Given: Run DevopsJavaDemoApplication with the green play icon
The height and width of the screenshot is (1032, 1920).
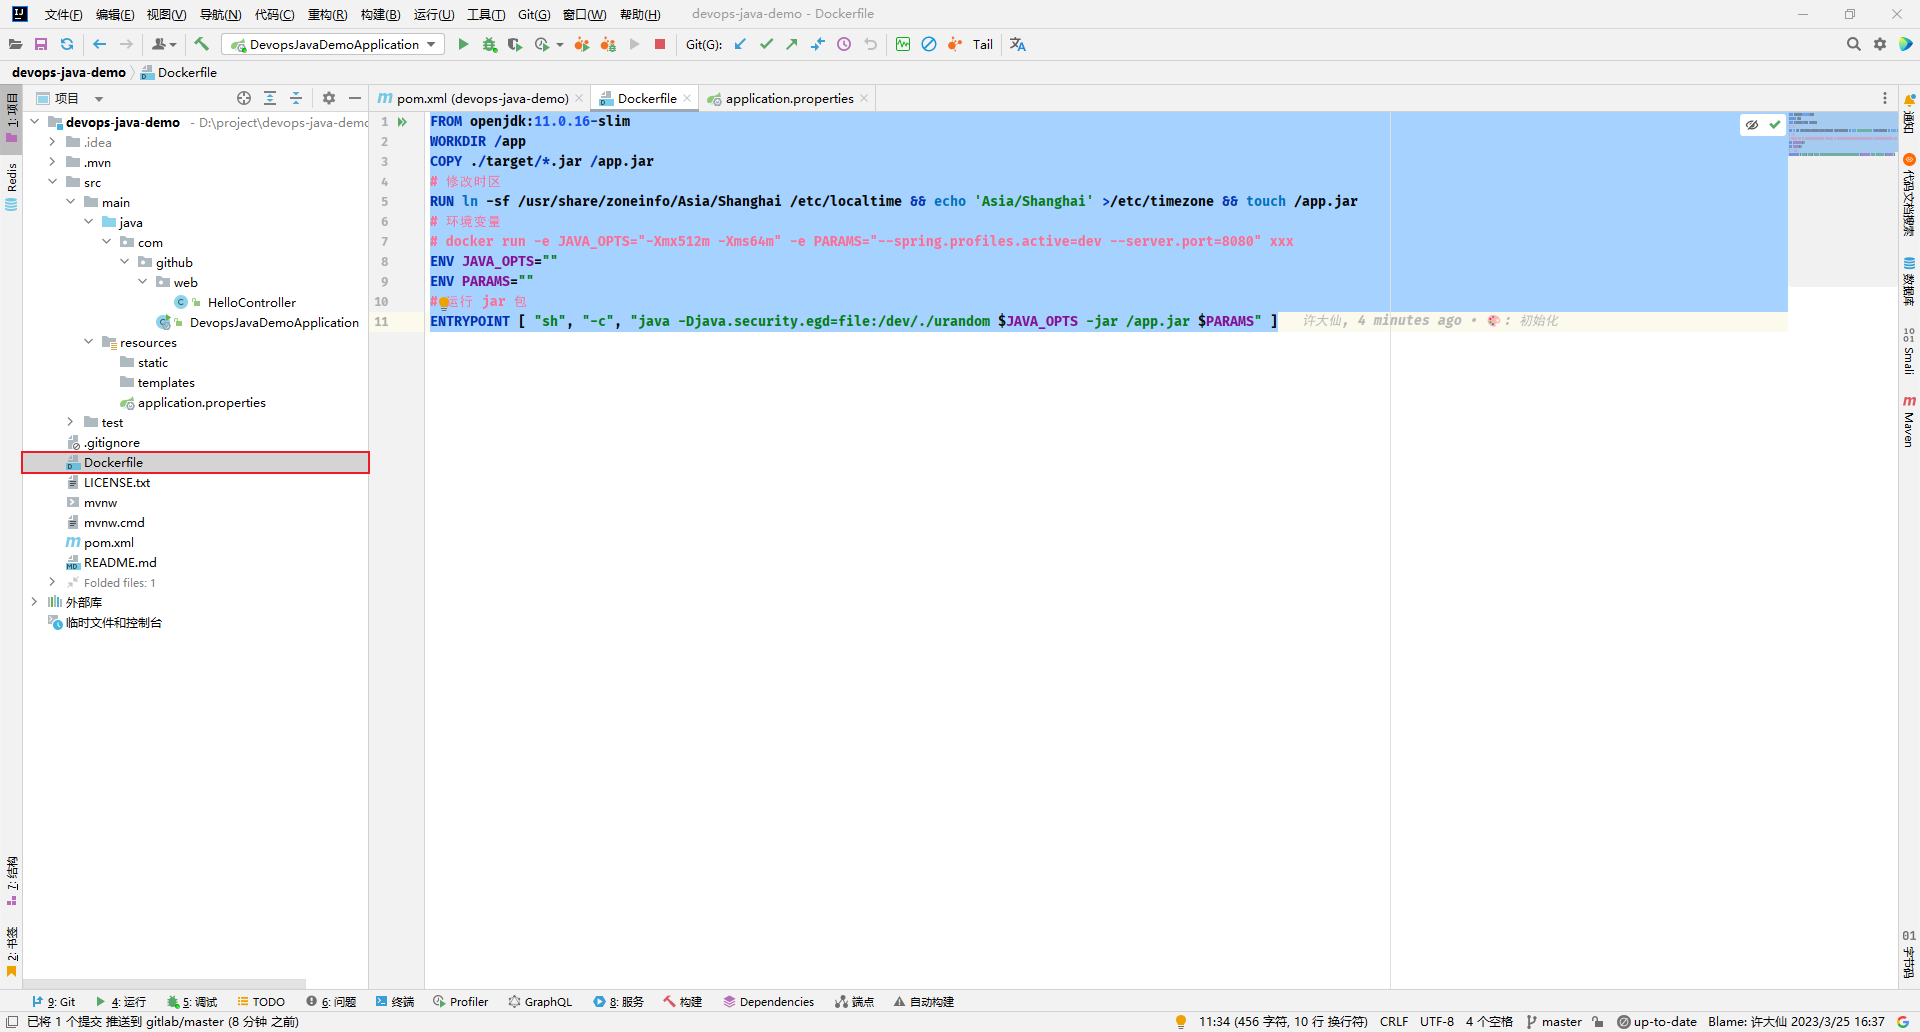Looking at the screenshot, I should point(463,44).
